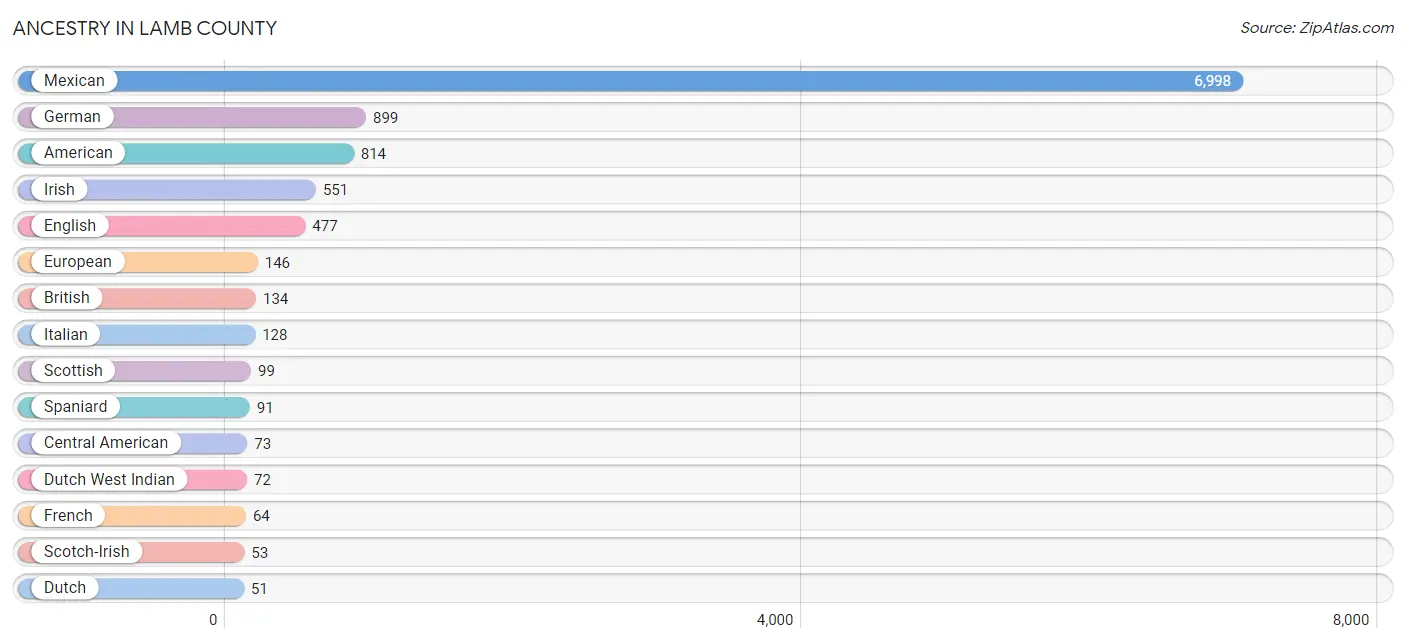
Task: Select the Italian label pill
Action: pos(66,335)
